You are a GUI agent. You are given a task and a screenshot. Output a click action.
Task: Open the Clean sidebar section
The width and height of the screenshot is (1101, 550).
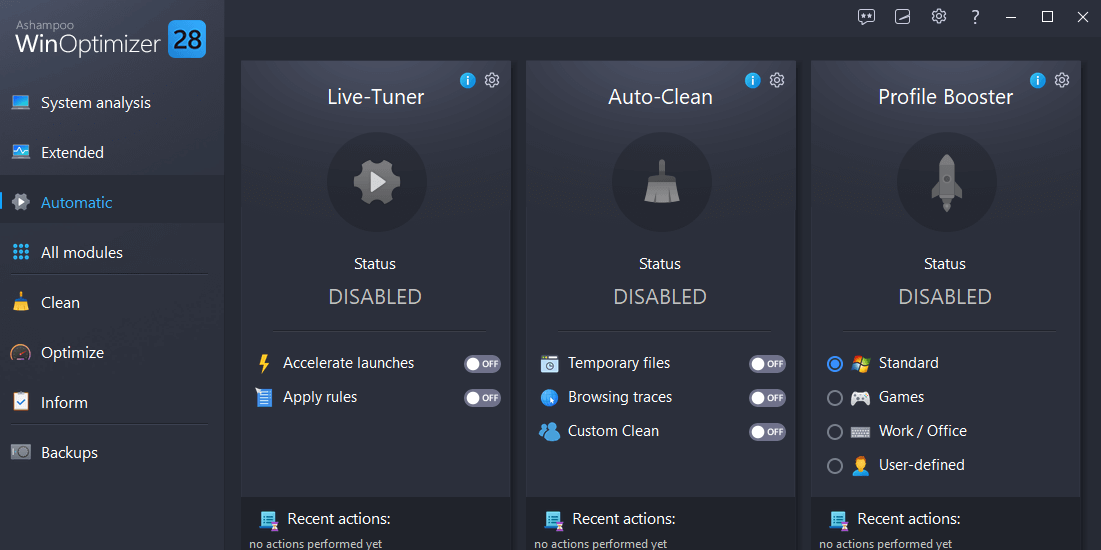(x=112, y=303)
